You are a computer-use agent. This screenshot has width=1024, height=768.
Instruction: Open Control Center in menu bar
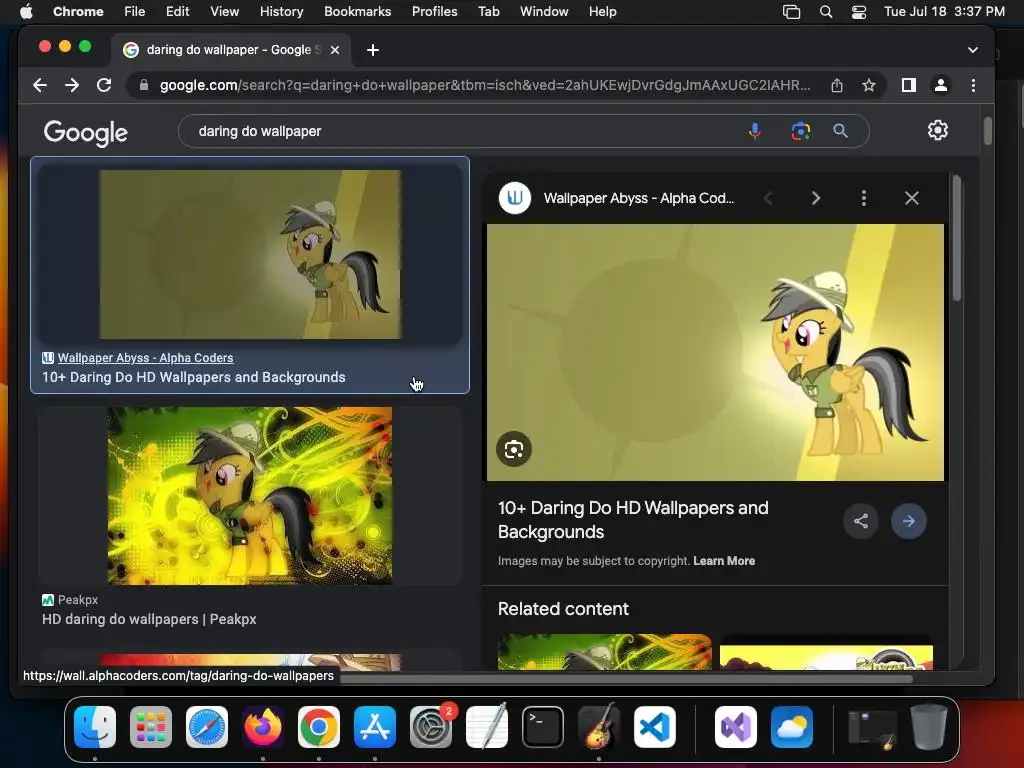coord(858,12)
